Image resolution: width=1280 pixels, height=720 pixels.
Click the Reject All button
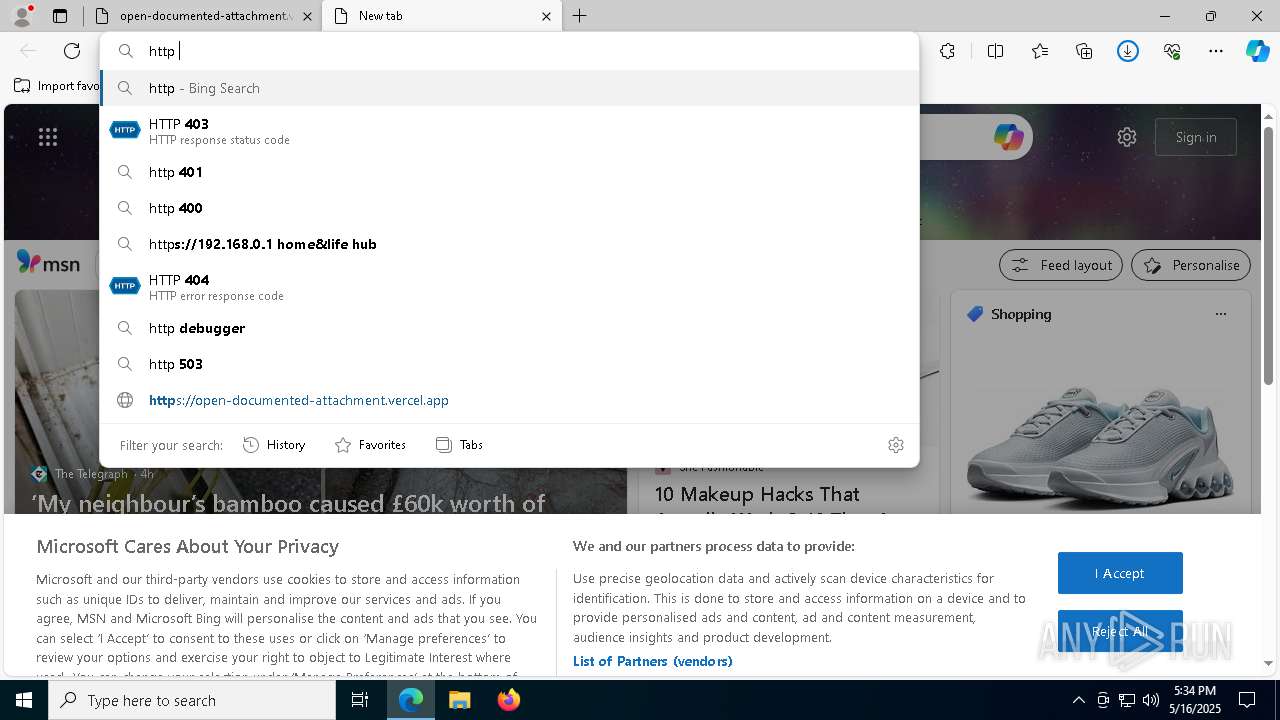tap(1120, 631)
